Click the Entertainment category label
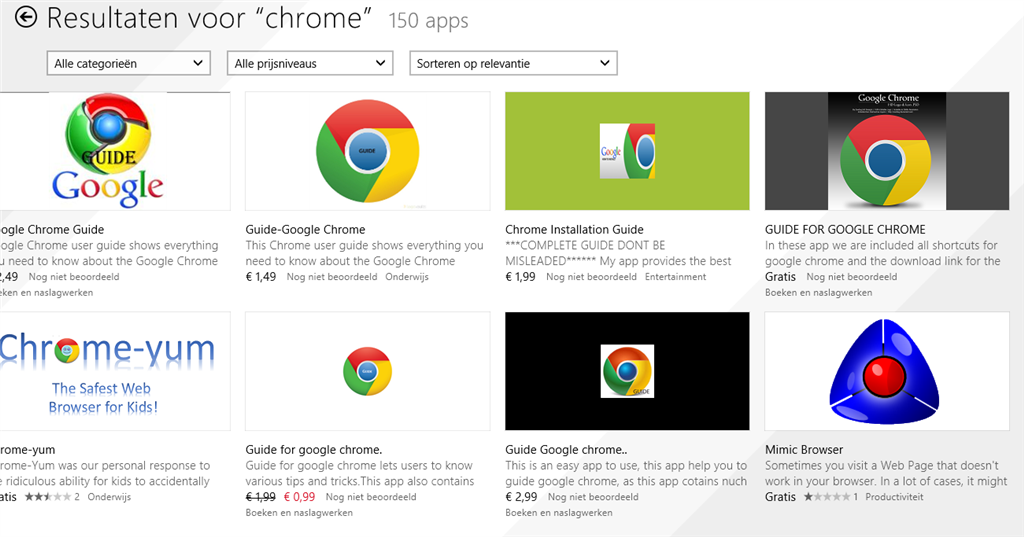Image resolution: width=1024 pixels, height=537 pixels. [x=675, y=276]
